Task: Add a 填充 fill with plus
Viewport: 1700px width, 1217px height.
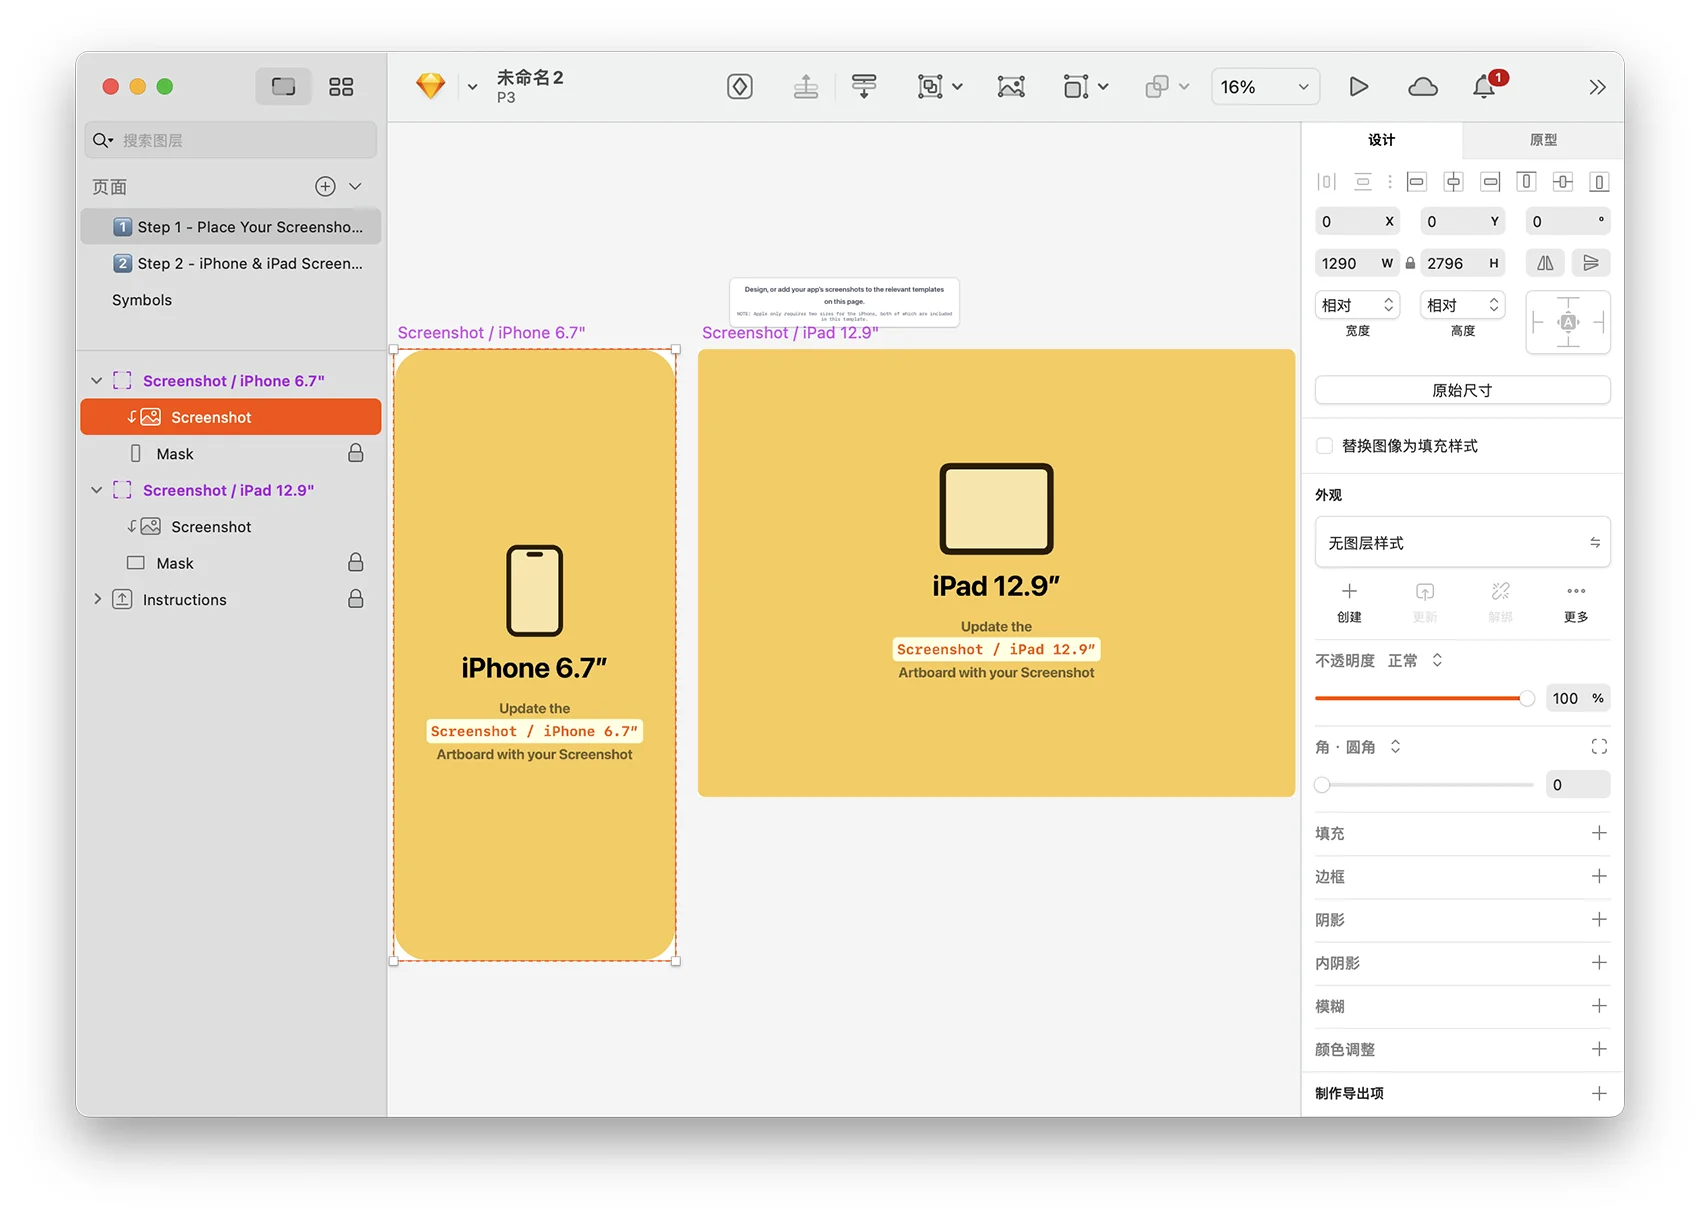Action: coord(1599,833)
